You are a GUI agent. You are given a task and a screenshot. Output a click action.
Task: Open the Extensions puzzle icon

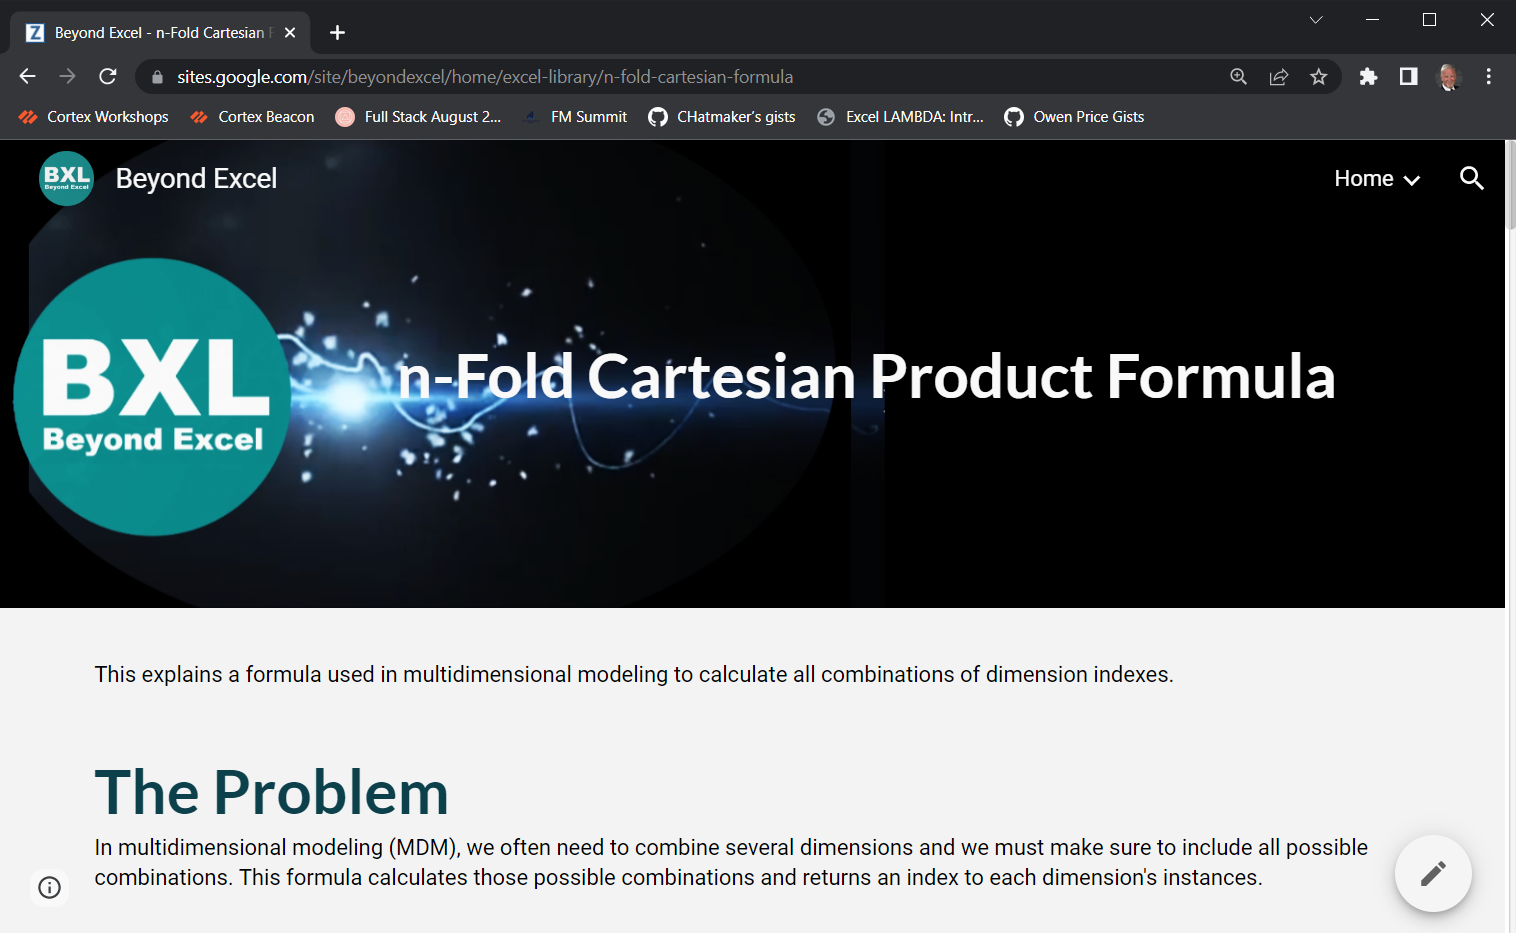(1368, 77)
